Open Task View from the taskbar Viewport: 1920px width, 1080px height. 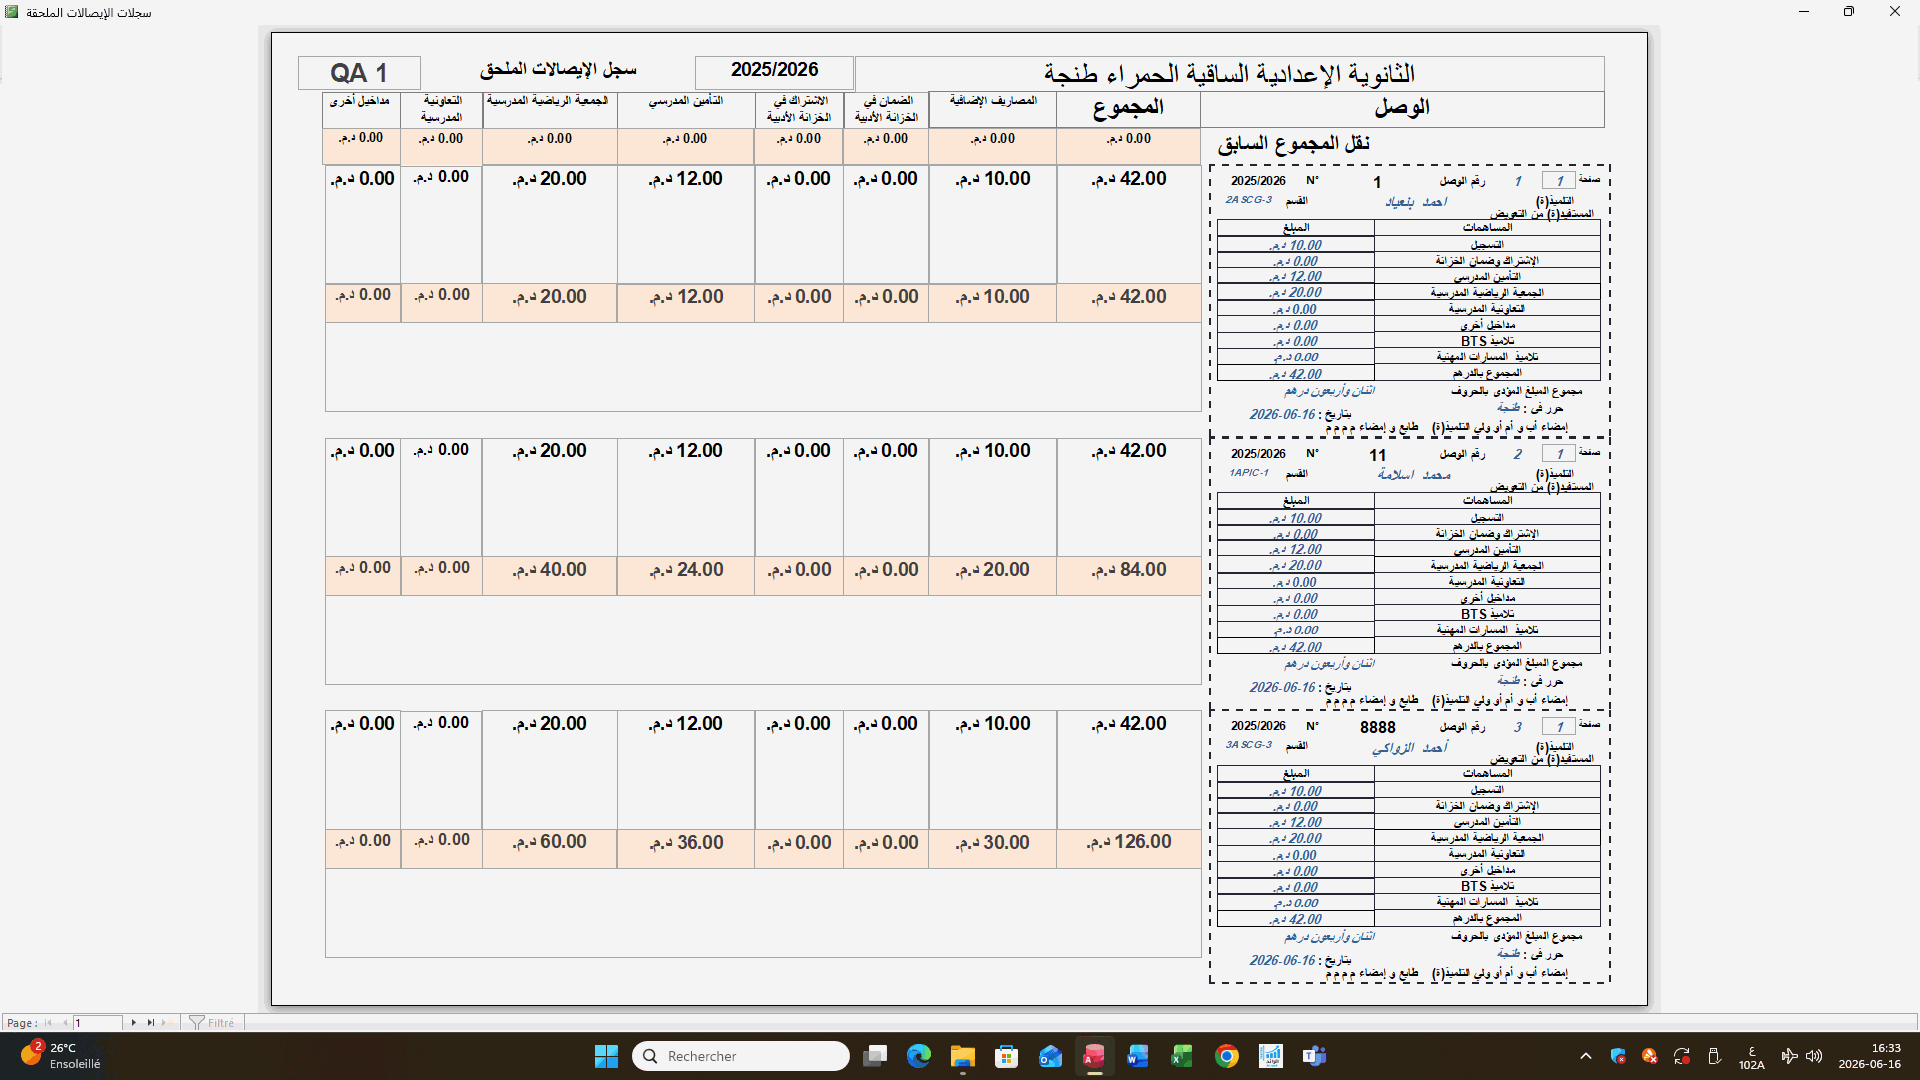(x=875, y=1056)
